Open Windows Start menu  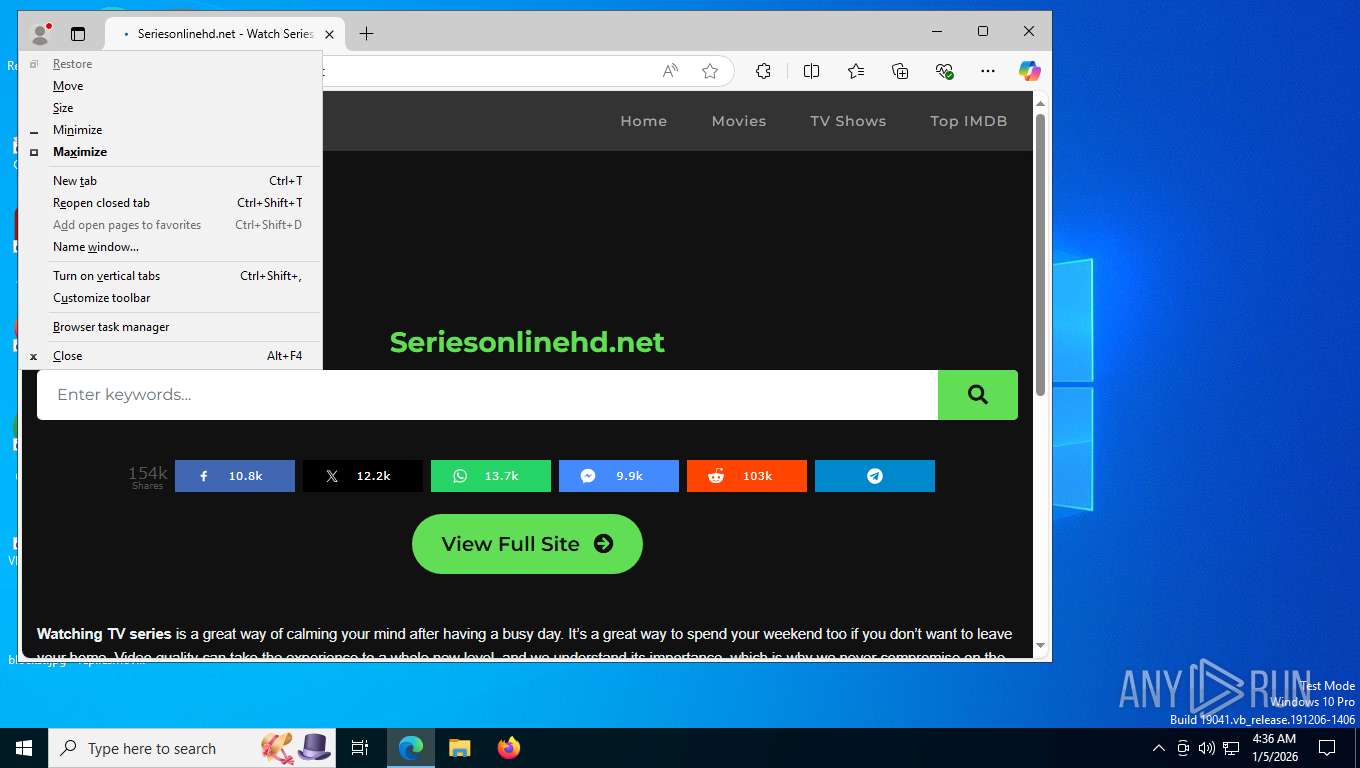pos(24,748)
